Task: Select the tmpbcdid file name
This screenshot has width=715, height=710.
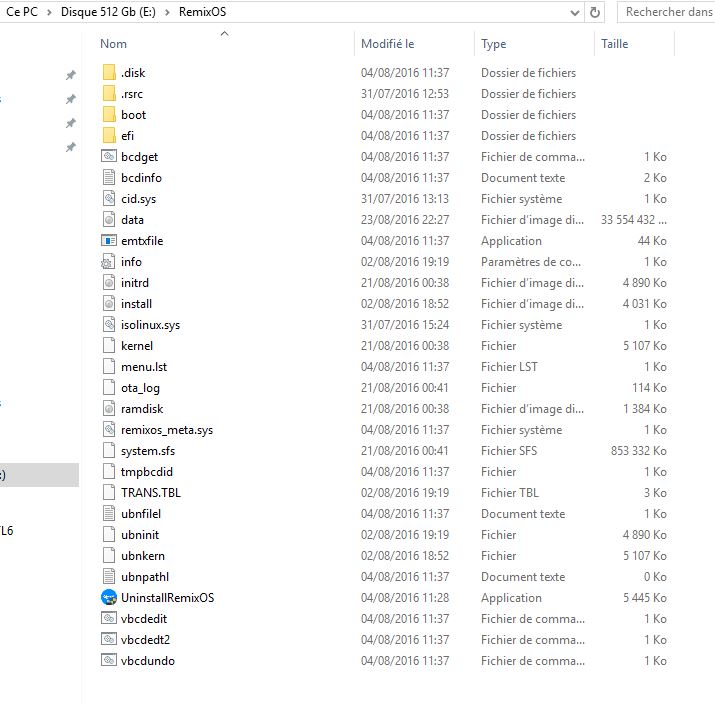Action: (x=147, y=472)
